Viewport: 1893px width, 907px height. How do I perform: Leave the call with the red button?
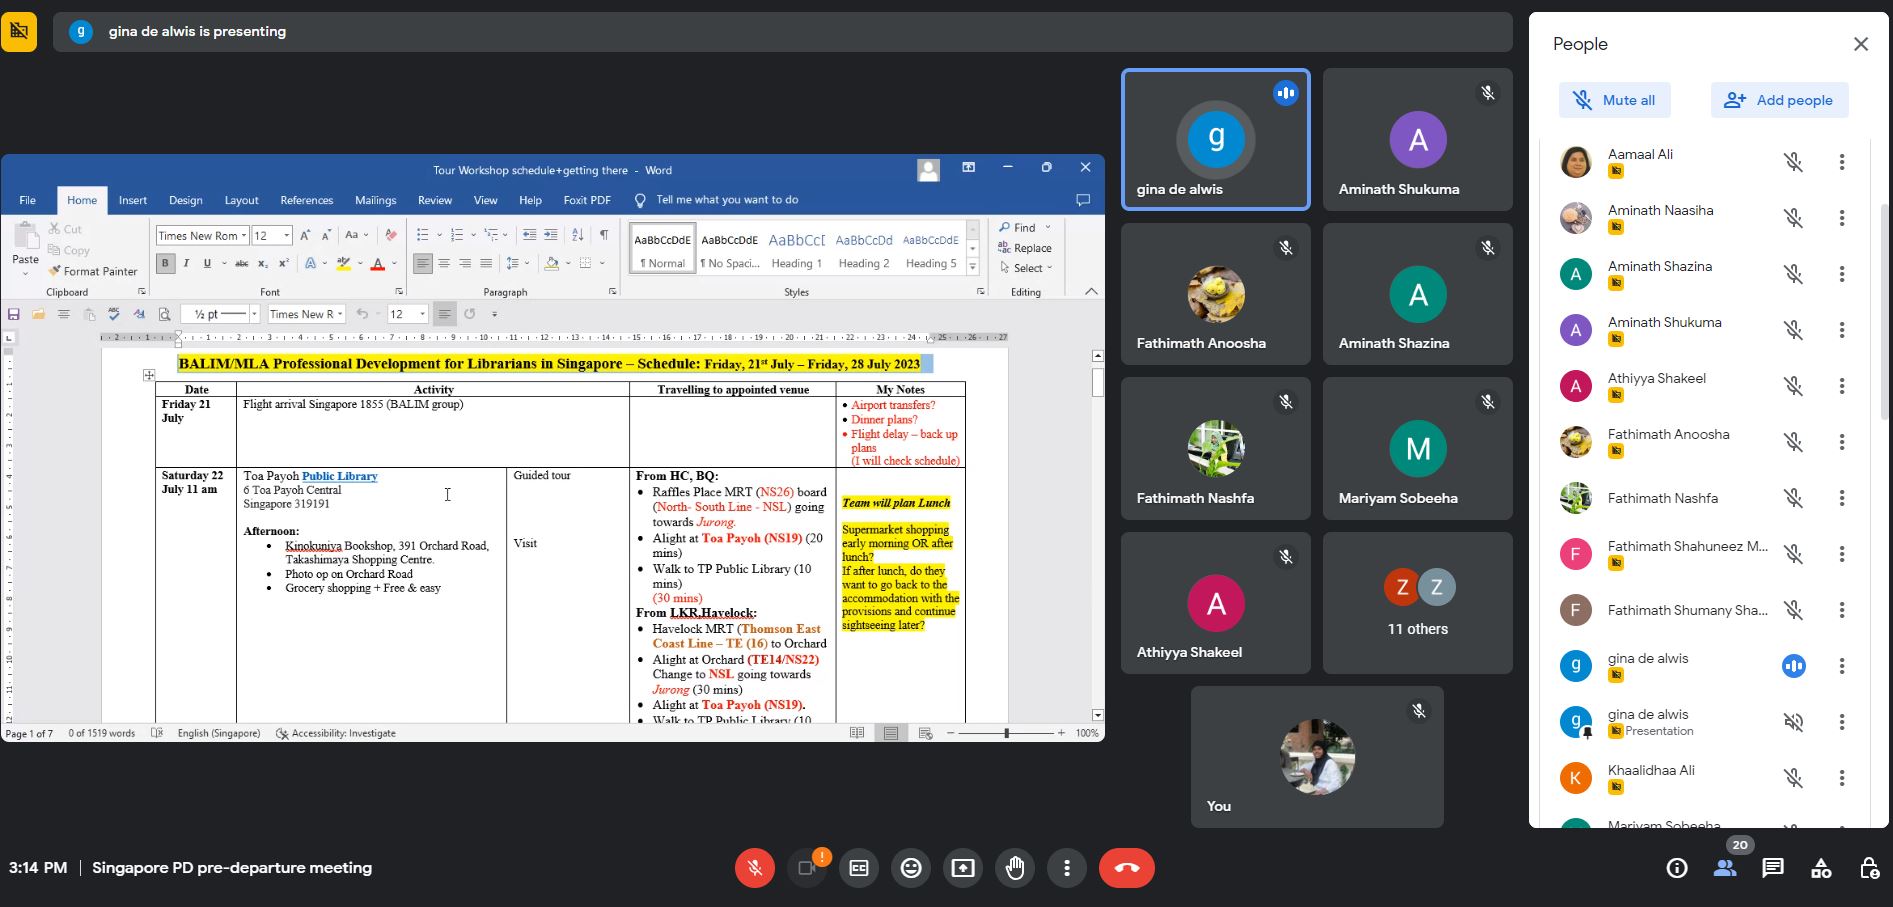(1126, 868)
